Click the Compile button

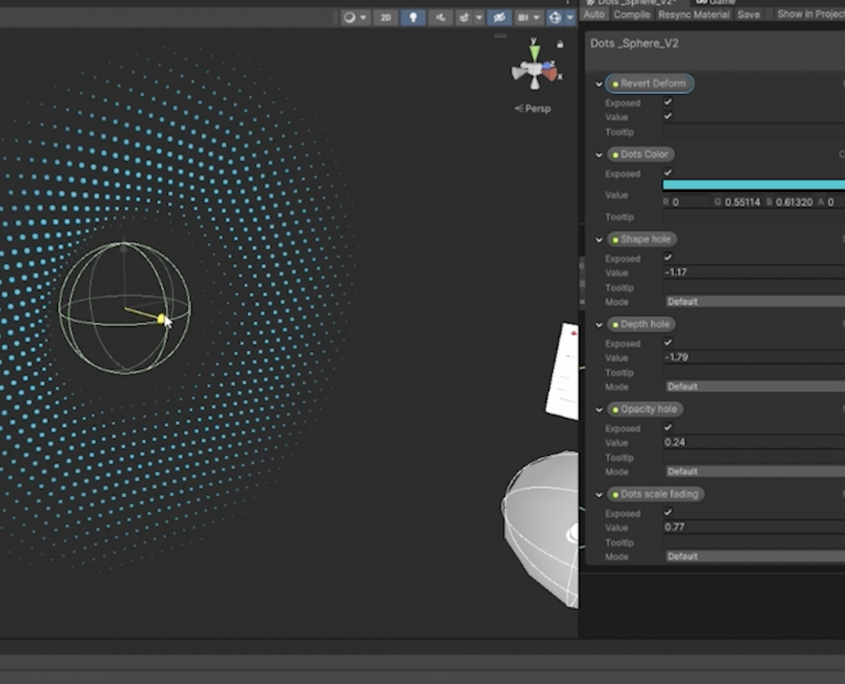[632, 15]
